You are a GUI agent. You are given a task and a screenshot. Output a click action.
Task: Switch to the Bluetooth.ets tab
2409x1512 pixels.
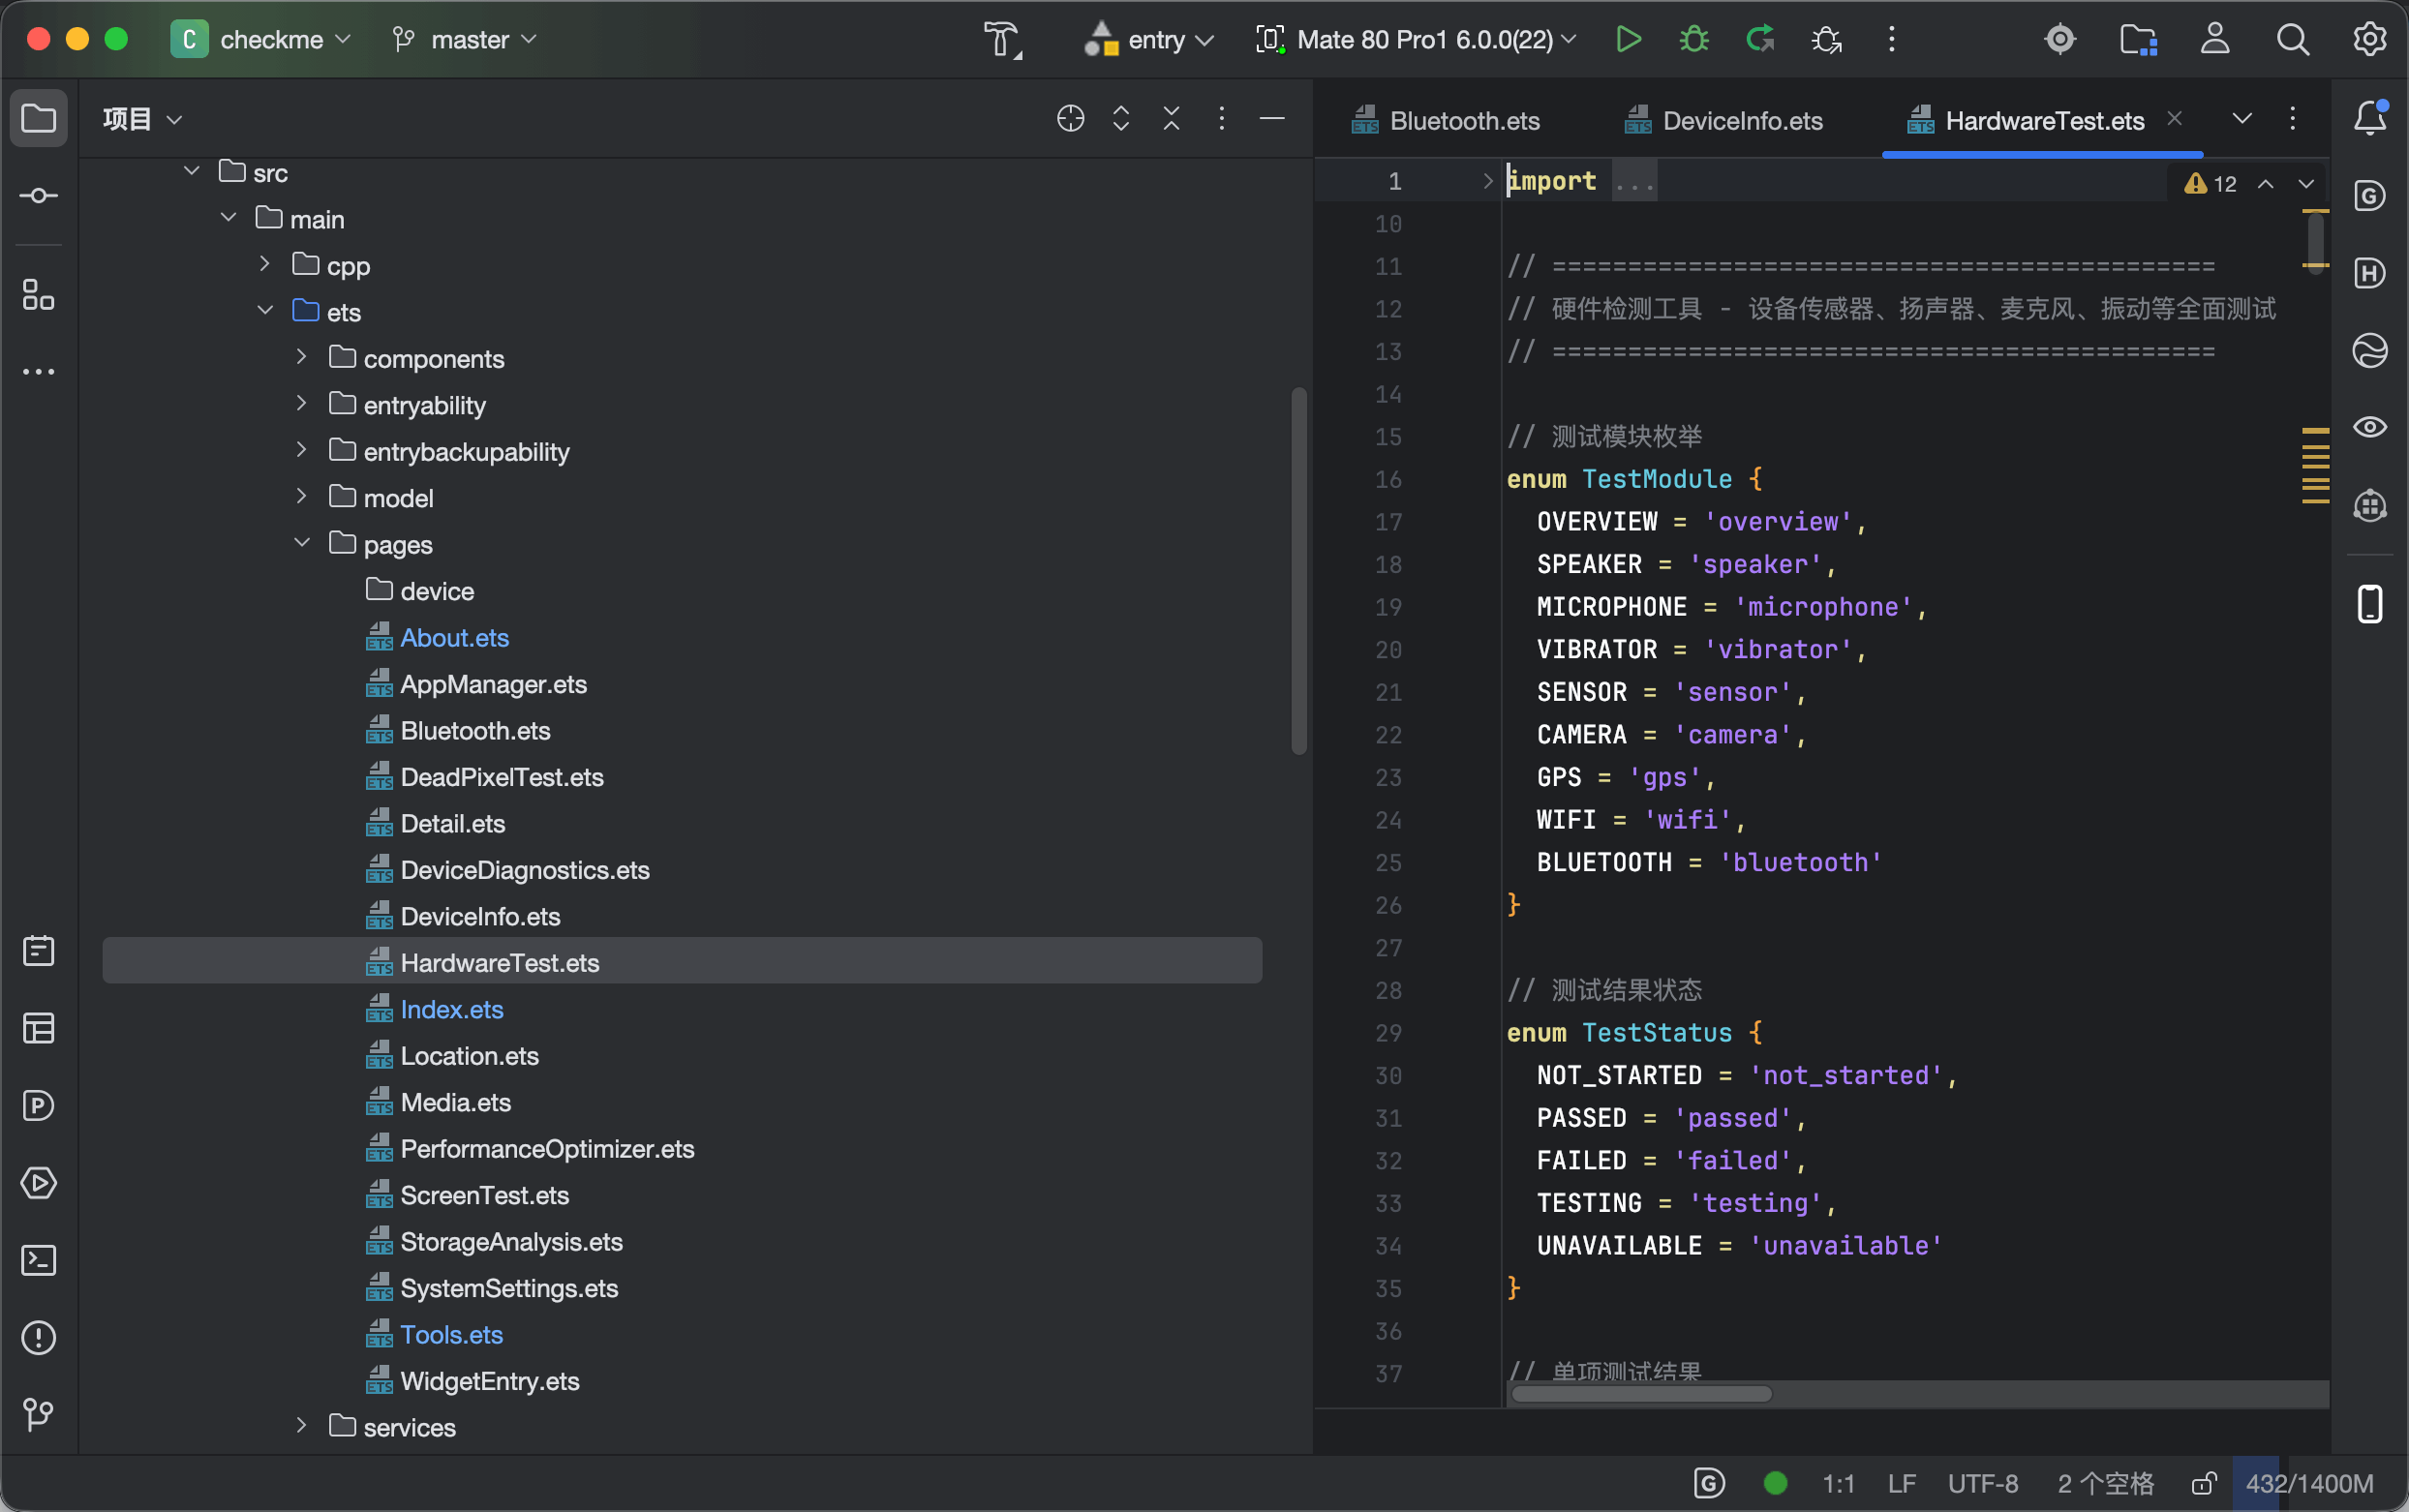click(x=1445, y=121)
